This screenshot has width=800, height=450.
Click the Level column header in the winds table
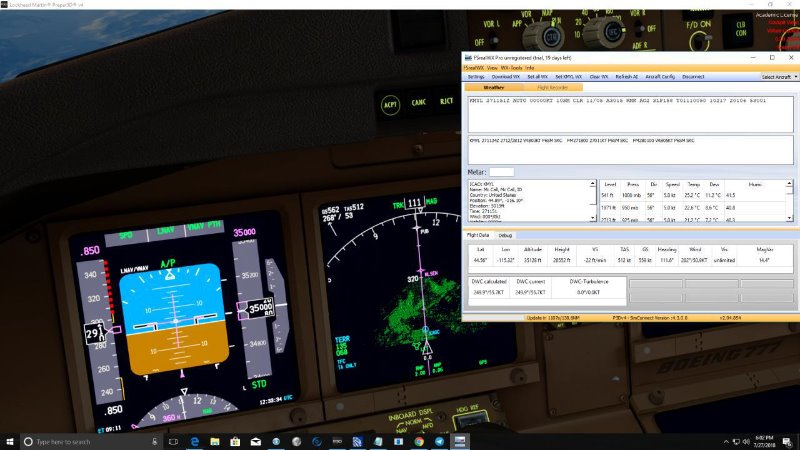pyautogui.click(x=610, y=185)
